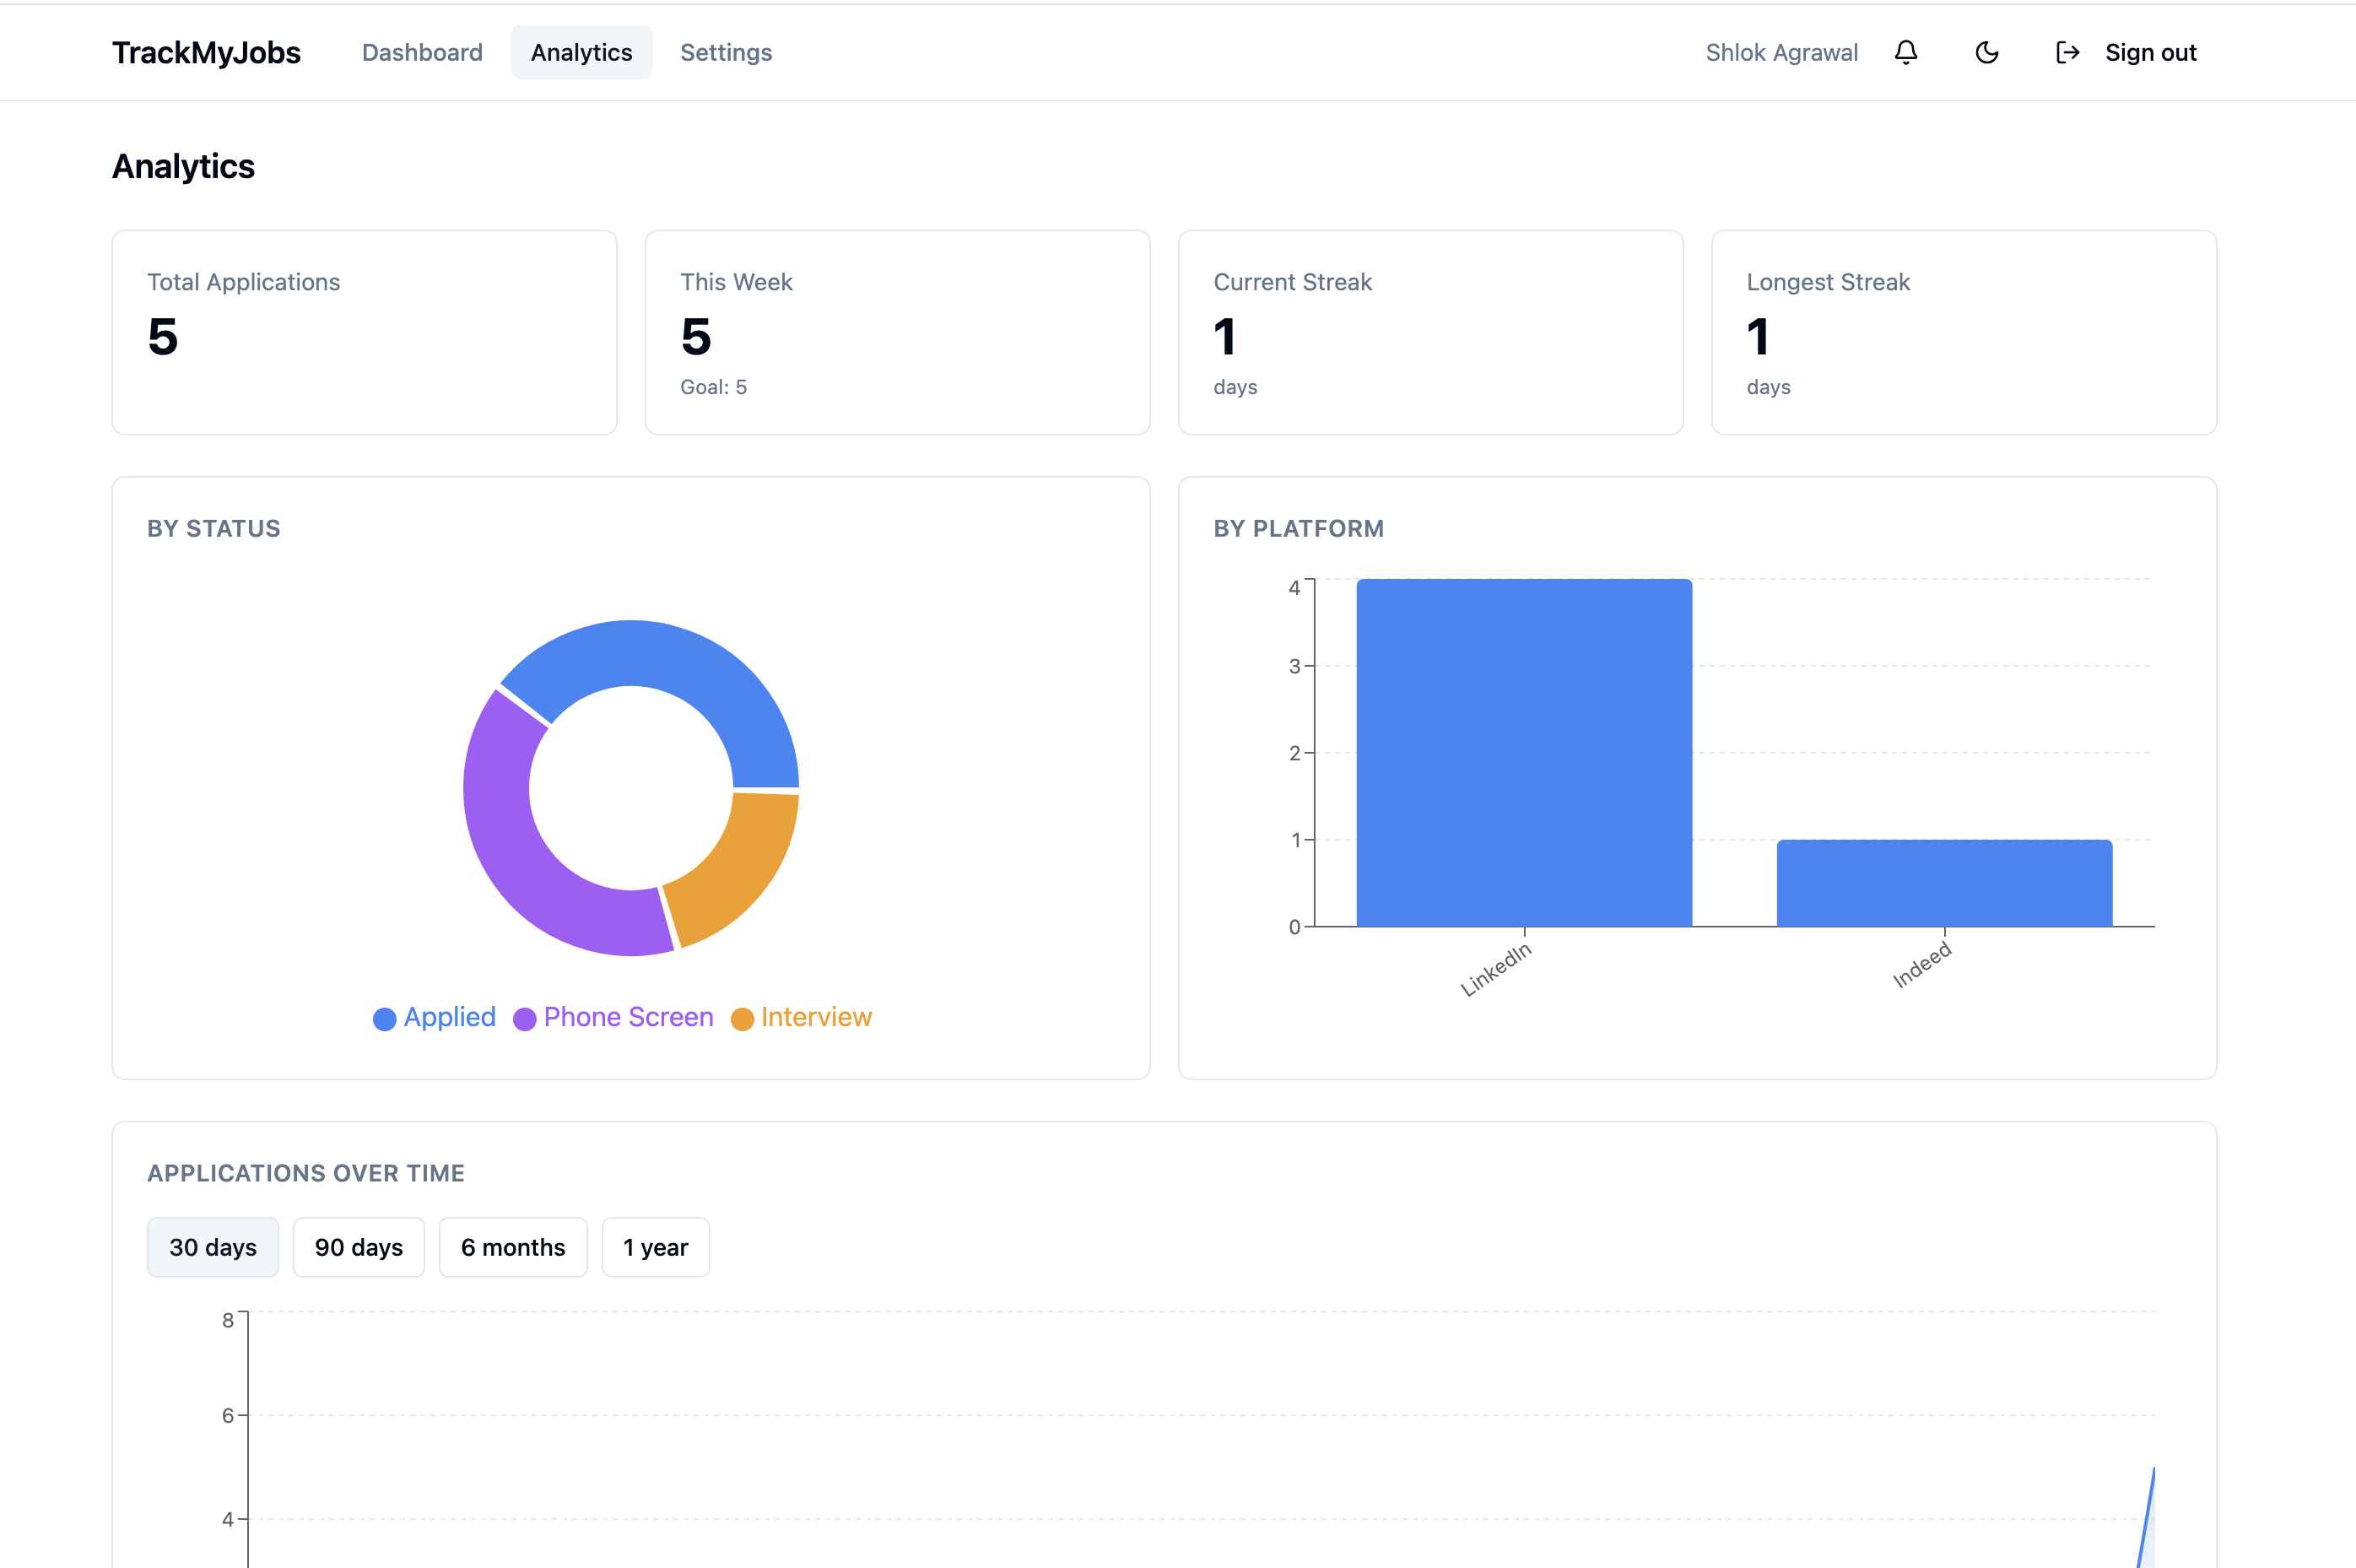Click the Phone Screen legend purple dot
The image size is (2356, 1568).
point(525,1019)
